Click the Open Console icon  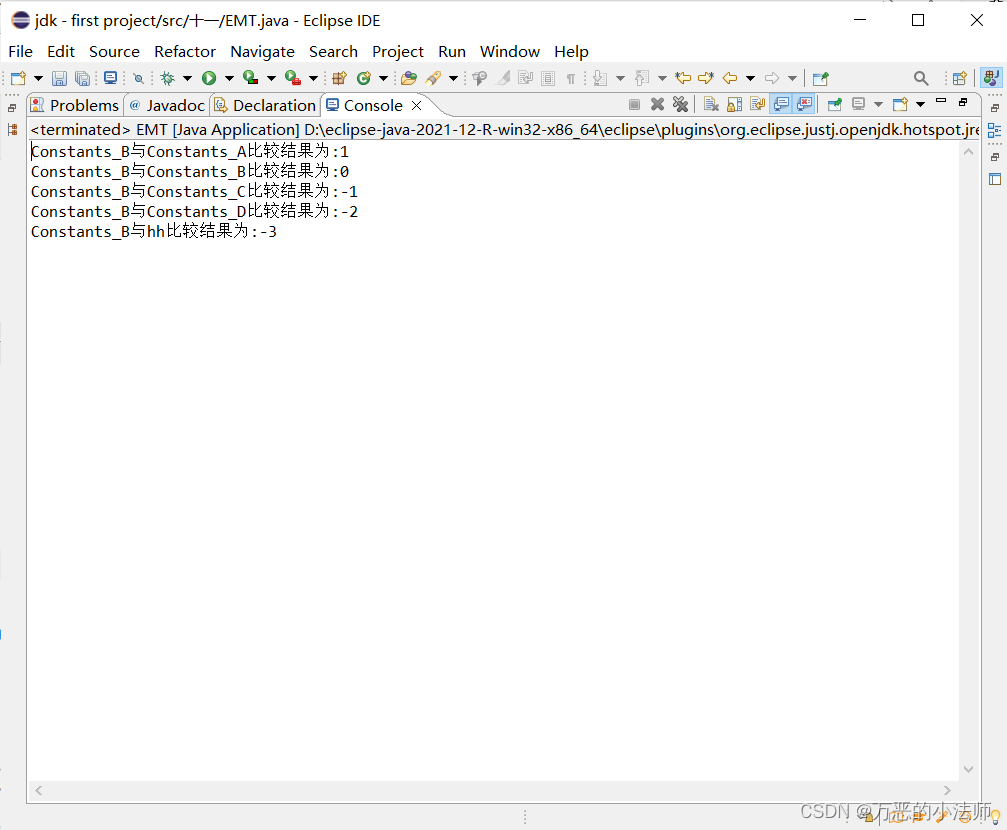click(x=900, y=104)
